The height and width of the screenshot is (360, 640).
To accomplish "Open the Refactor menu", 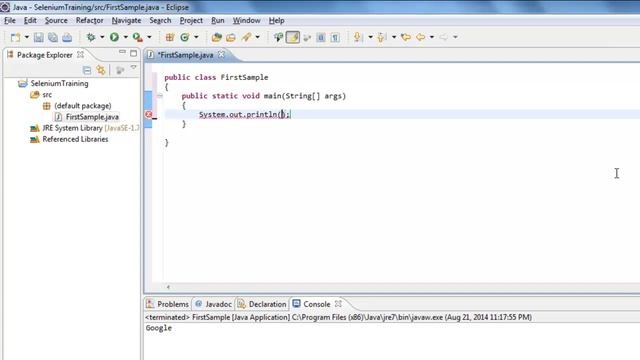I will click(89, 20).
